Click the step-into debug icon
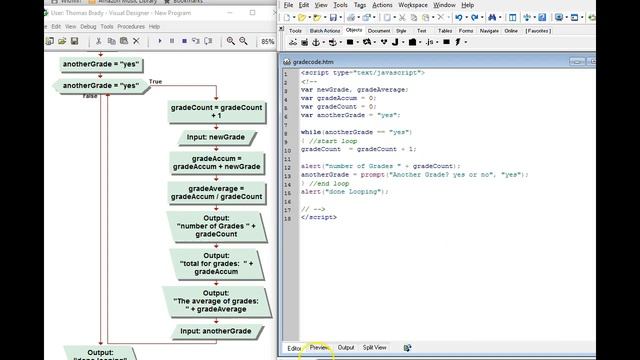 click(x=196, y=41)
